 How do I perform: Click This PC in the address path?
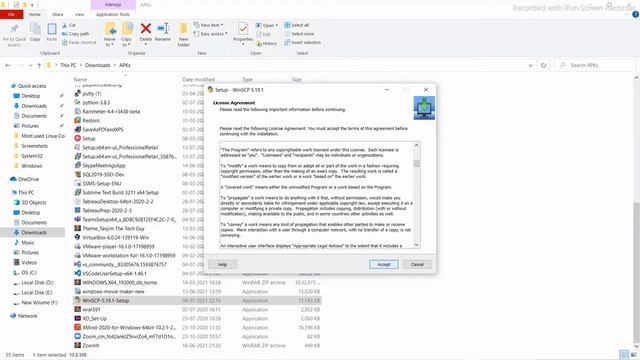[68, 65]
